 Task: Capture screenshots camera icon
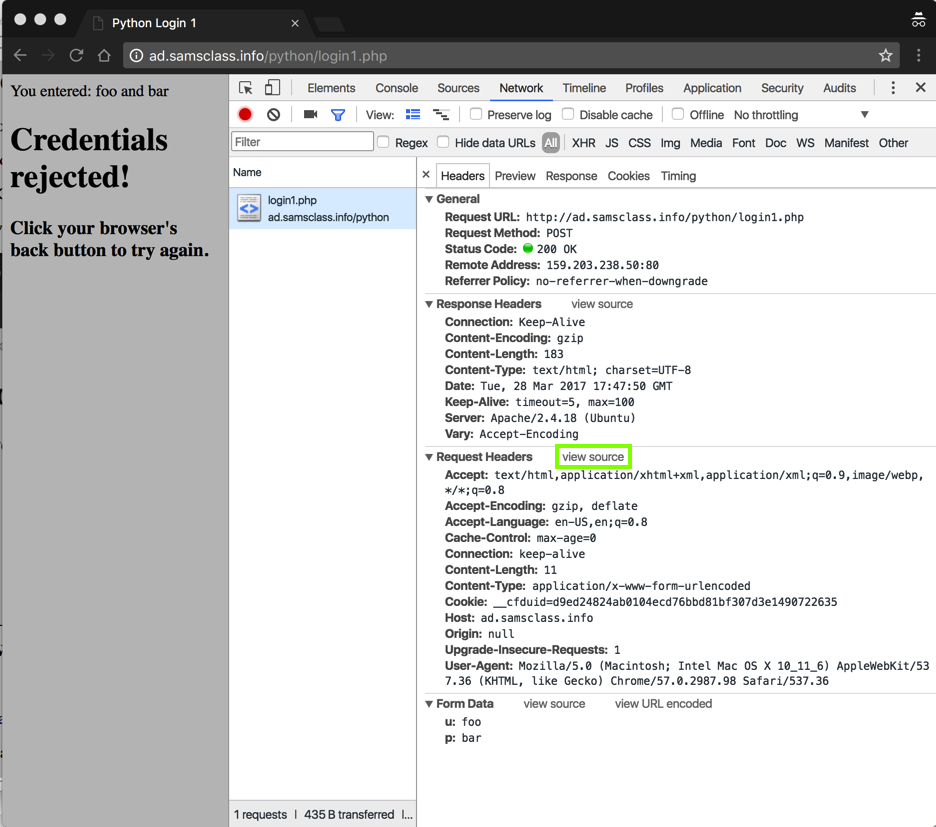(310, 114)
